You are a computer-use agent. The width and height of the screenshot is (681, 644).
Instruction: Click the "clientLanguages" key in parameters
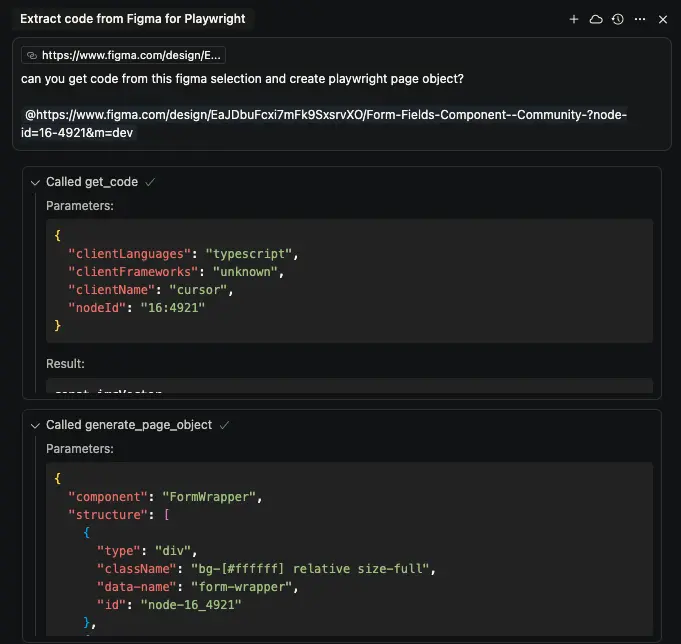tap(129, 254)
